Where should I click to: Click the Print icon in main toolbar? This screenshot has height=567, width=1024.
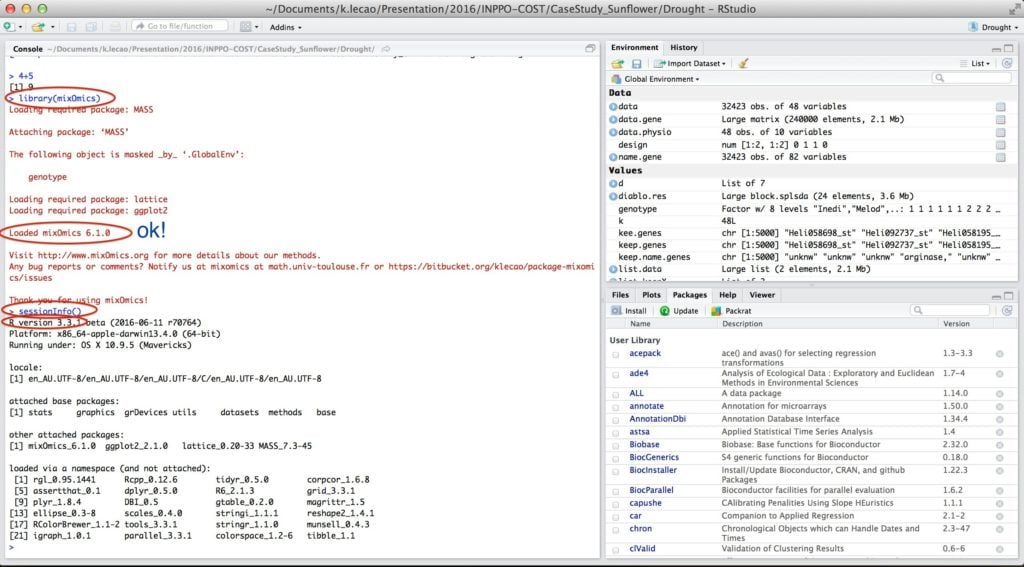pos(115,27)
